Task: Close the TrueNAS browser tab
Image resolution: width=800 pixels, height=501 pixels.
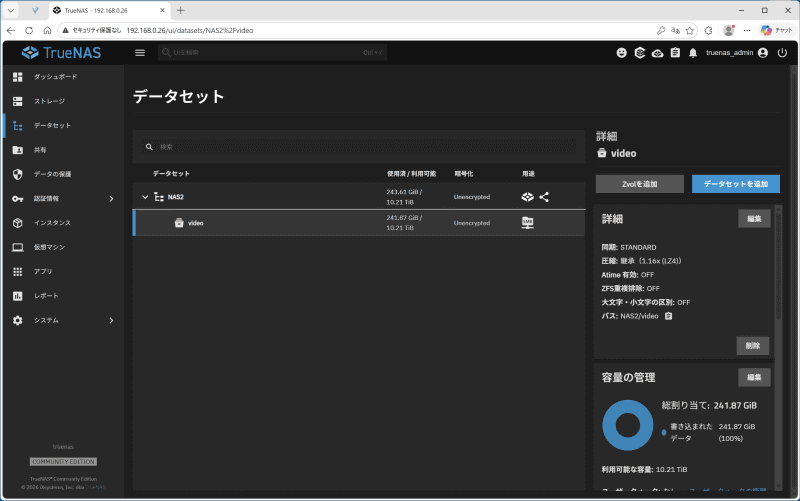Action: [162, 10]
